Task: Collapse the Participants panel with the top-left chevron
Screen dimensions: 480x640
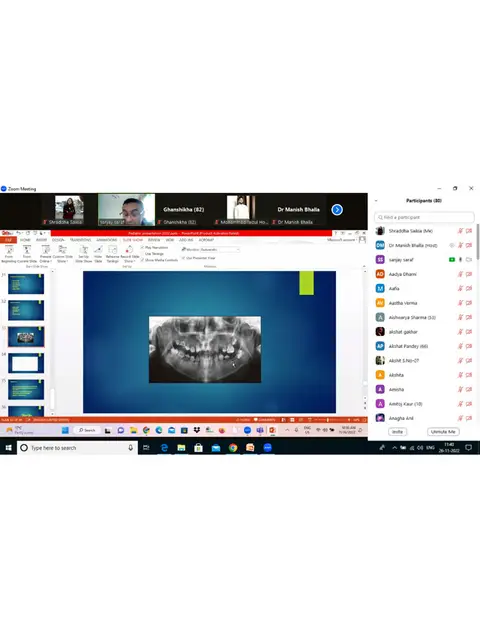Action: coord(376,200)
